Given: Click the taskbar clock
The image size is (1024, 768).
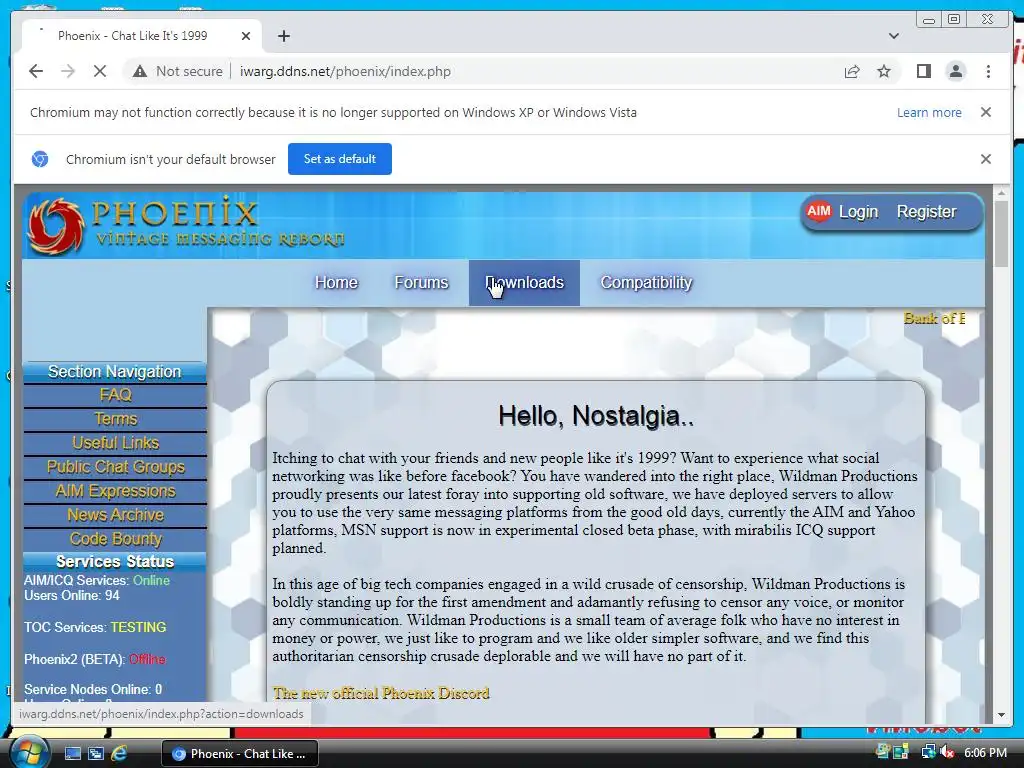Looking at the screenshot, I should click(x=985, y=753).
